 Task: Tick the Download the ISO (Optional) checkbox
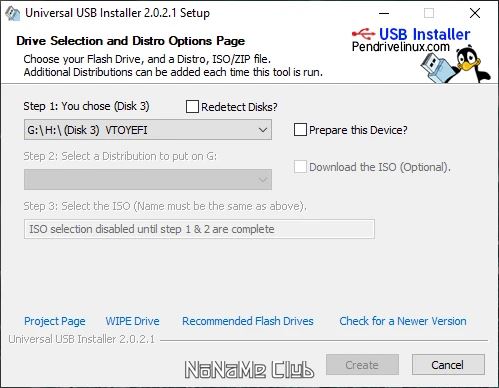tap(300, 167)
